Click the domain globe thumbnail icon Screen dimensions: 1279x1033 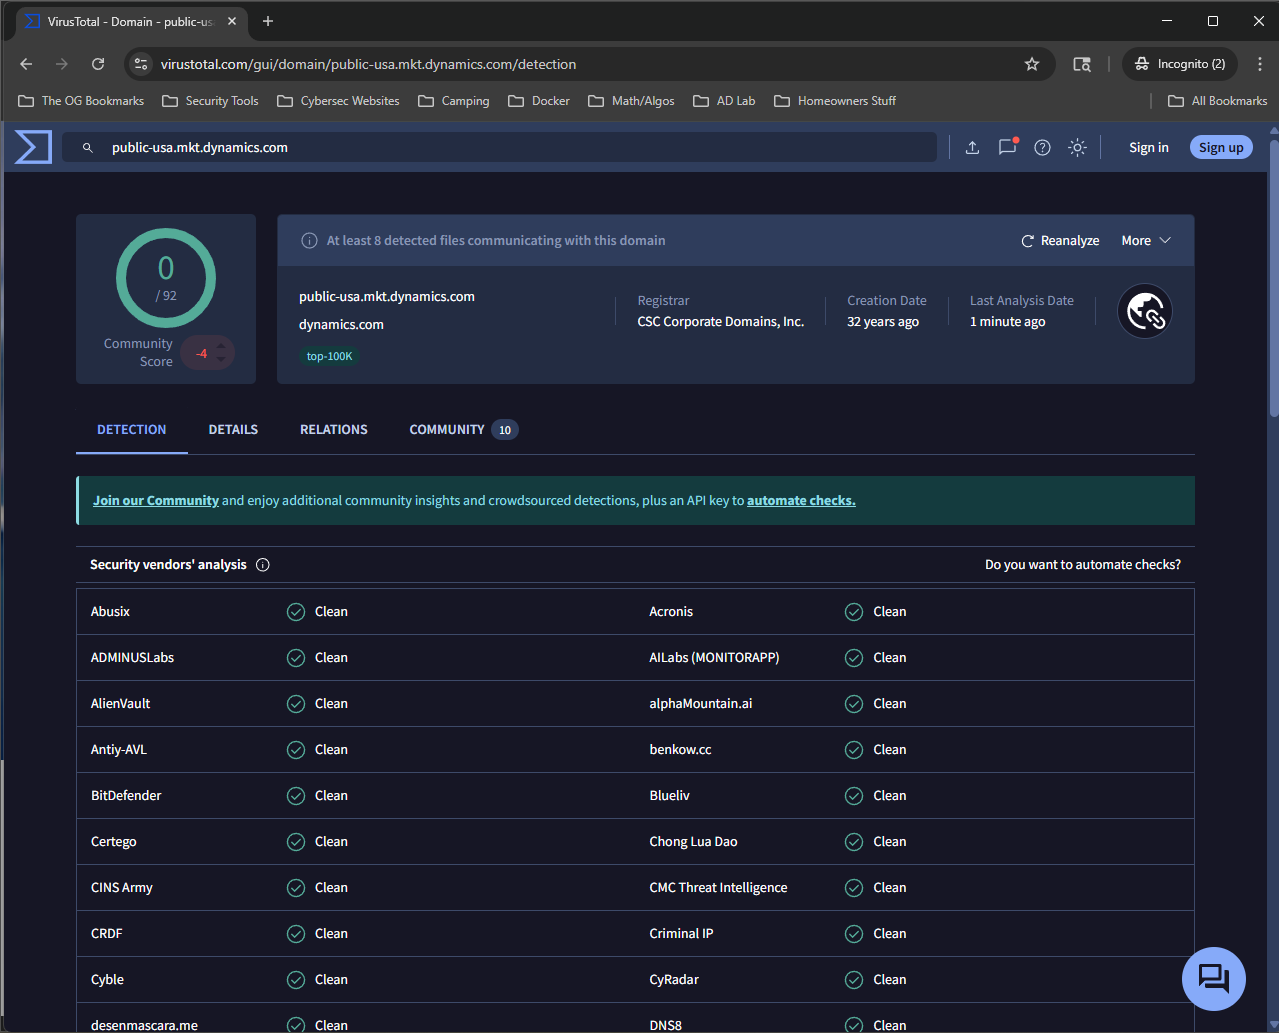(1144, 311)
